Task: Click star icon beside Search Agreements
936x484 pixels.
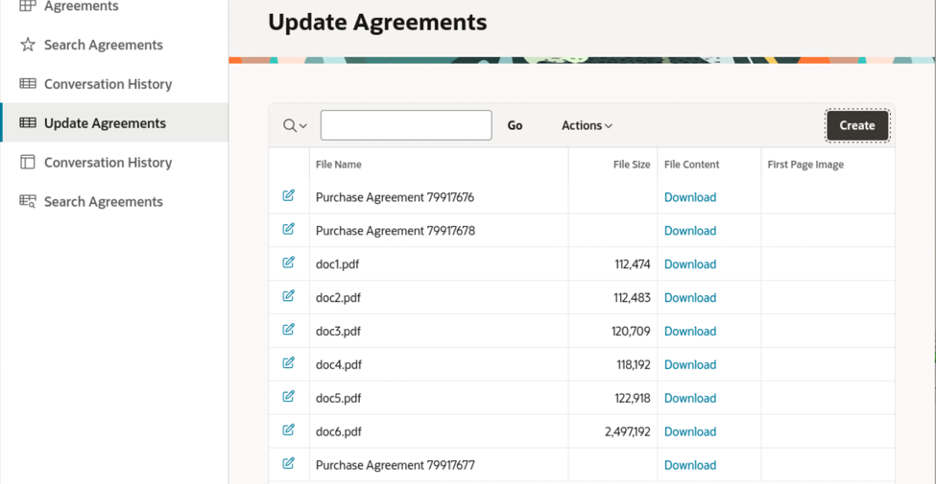Action: click(x=28, y=45)
